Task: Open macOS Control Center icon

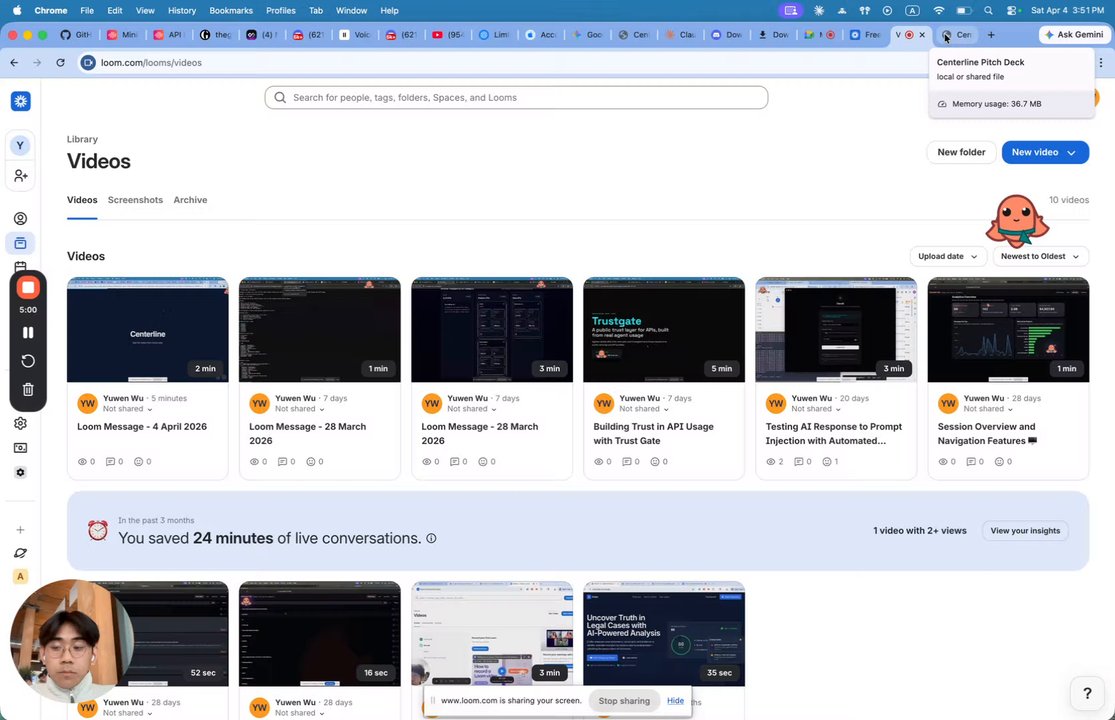Action: 1013,11
